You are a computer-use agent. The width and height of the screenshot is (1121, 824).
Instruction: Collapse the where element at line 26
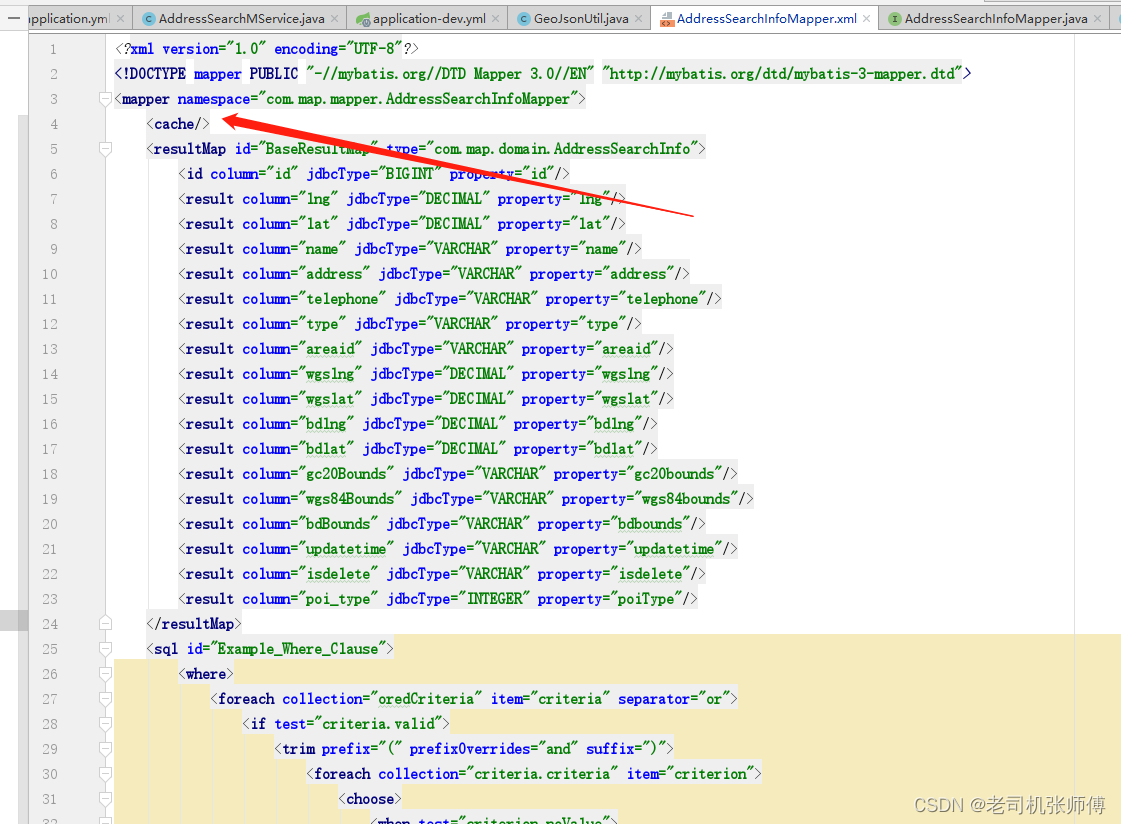pos(106,673)
